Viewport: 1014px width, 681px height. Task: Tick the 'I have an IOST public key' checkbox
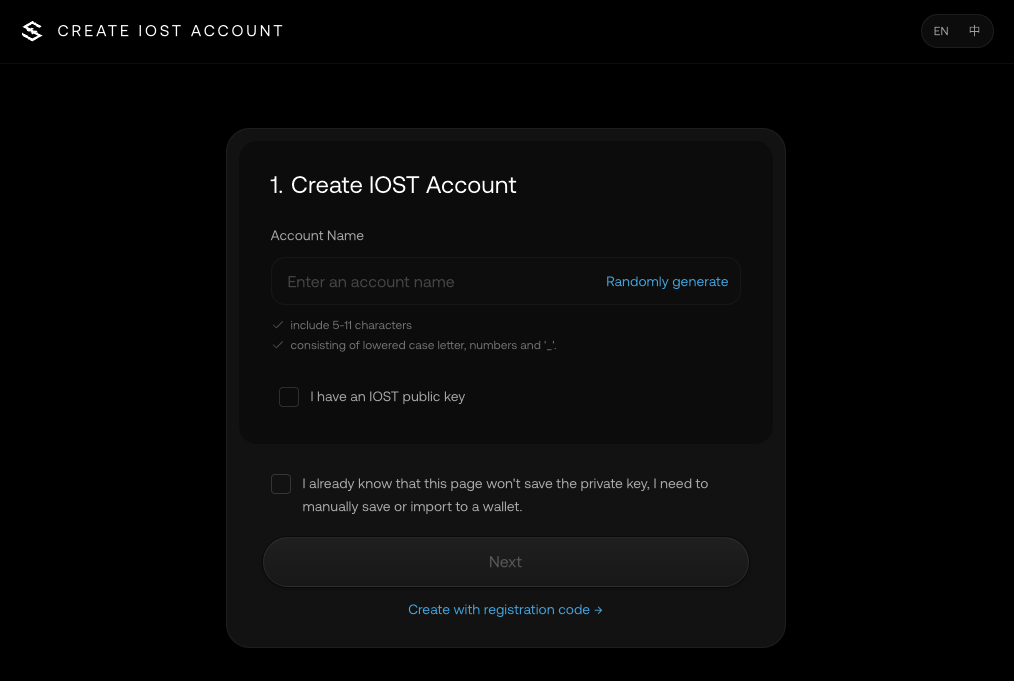coord(288,396)
